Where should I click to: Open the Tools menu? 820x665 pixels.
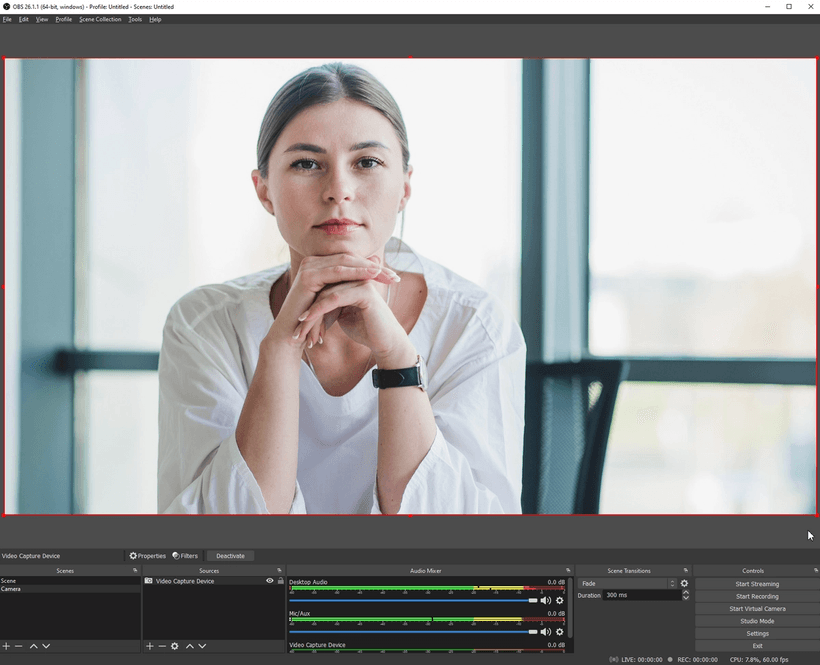[134, 19]
